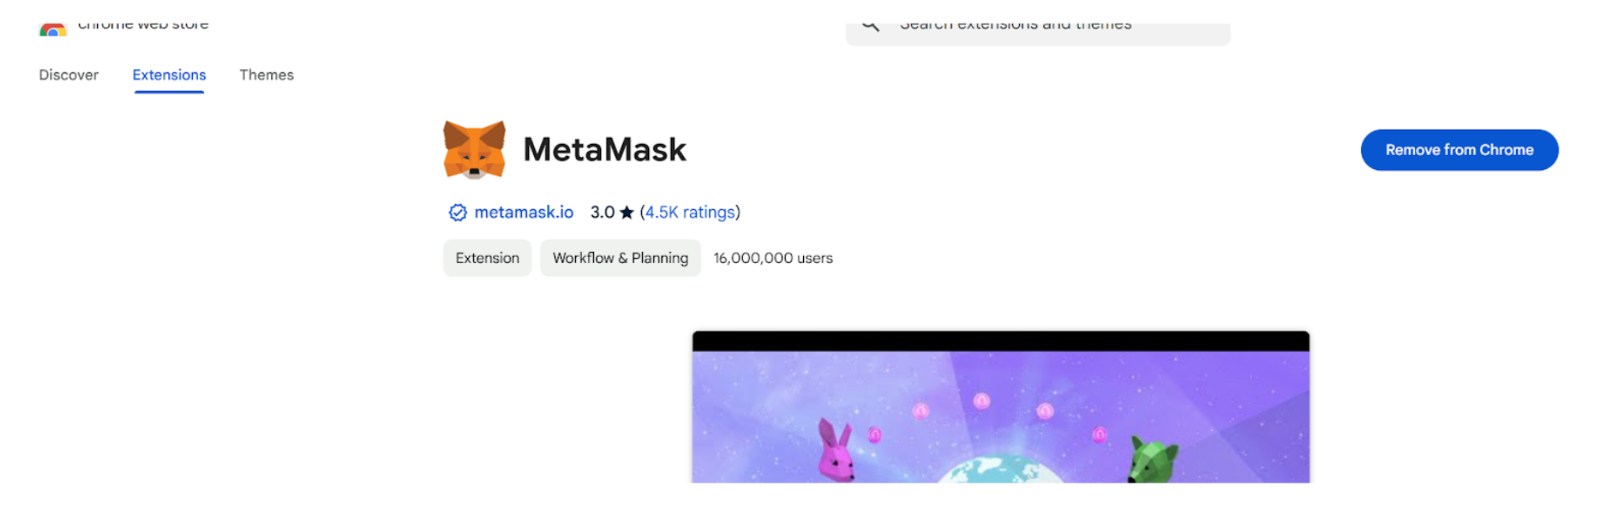The height and width of the screenshot is (512, 1604).
Task: Click the MetaMask title heading
Action: click(x=604, y=150)
